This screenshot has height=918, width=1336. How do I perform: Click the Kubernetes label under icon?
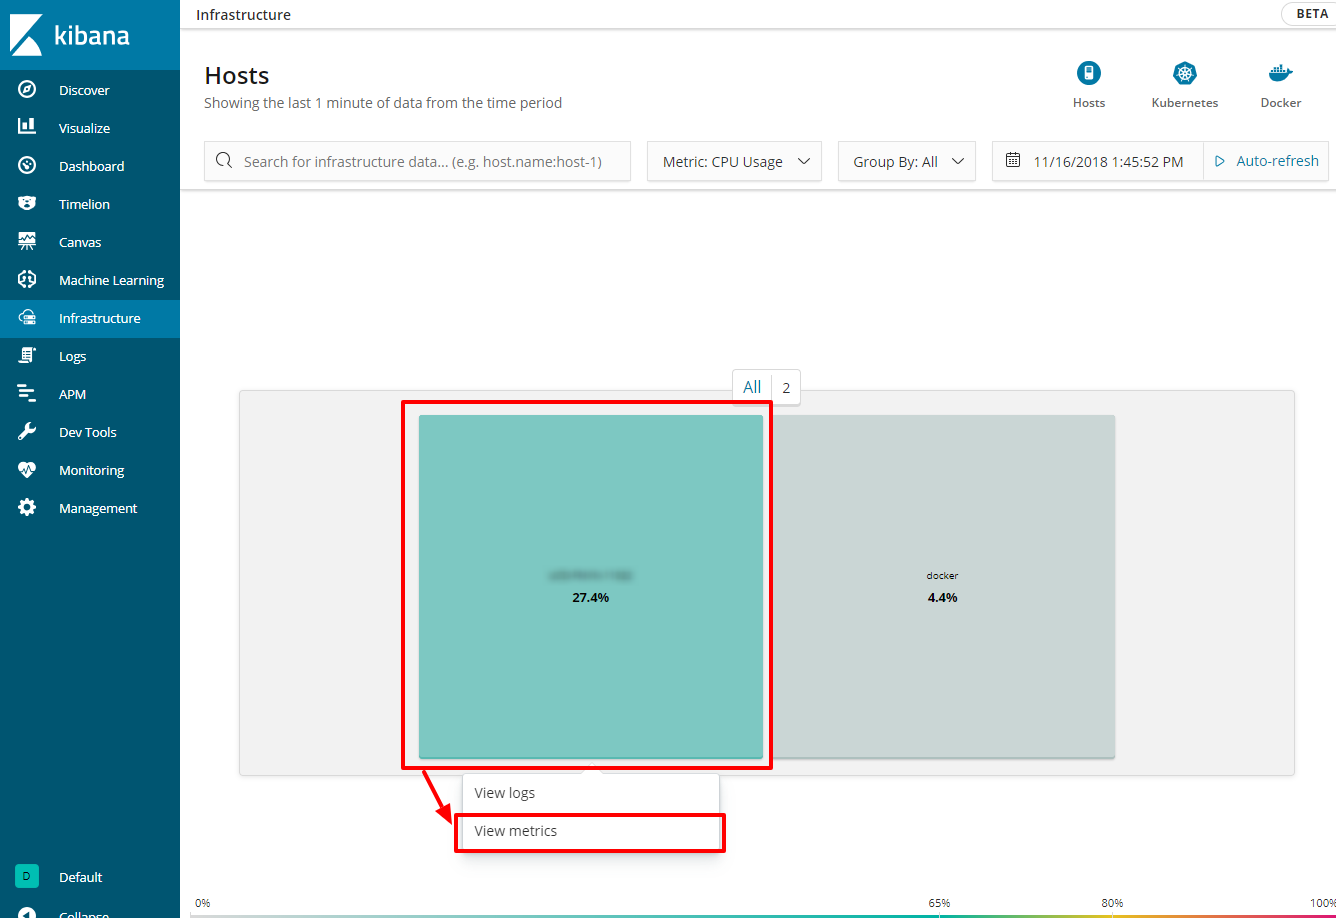click(1185, 103)
